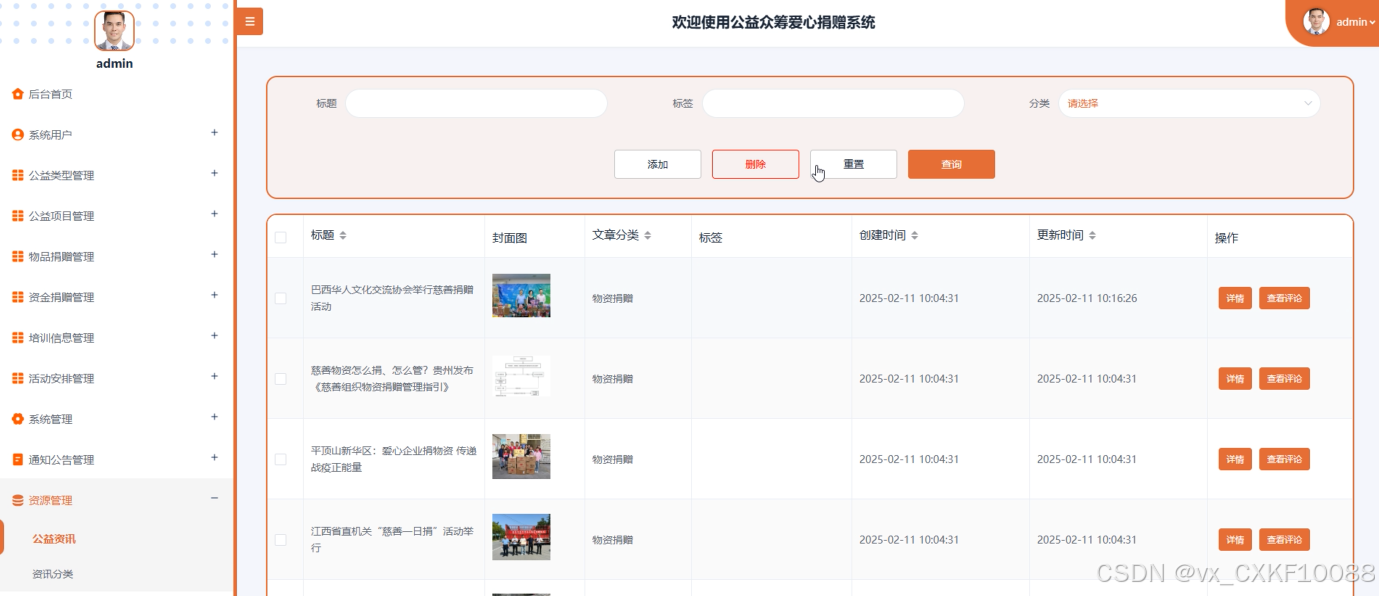
Task: Click the admin avatar in the top-right corner
Action: tap(1316, 21)
